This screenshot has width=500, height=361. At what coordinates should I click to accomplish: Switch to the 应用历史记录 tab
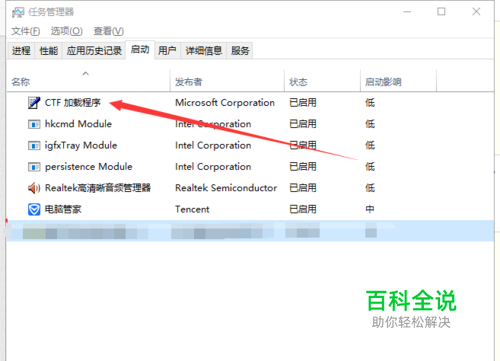tap(94, 51)
